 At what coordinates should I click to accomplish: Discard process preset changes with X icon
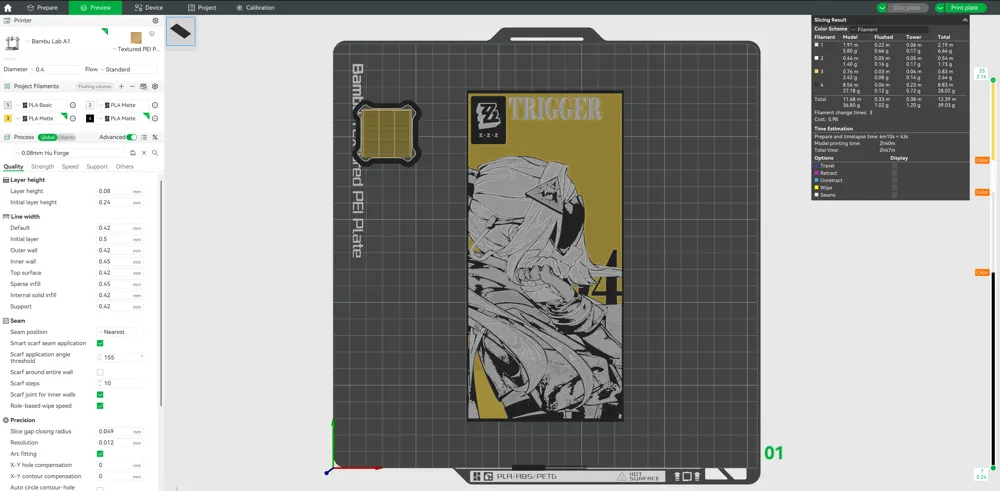pos(144,153)
